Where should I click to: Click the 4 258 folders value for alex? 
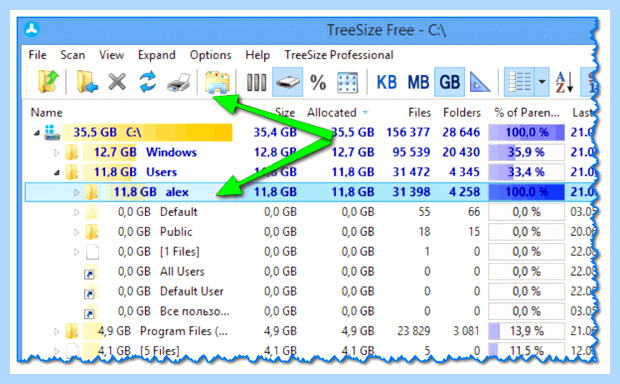click(x=465, y=192)
